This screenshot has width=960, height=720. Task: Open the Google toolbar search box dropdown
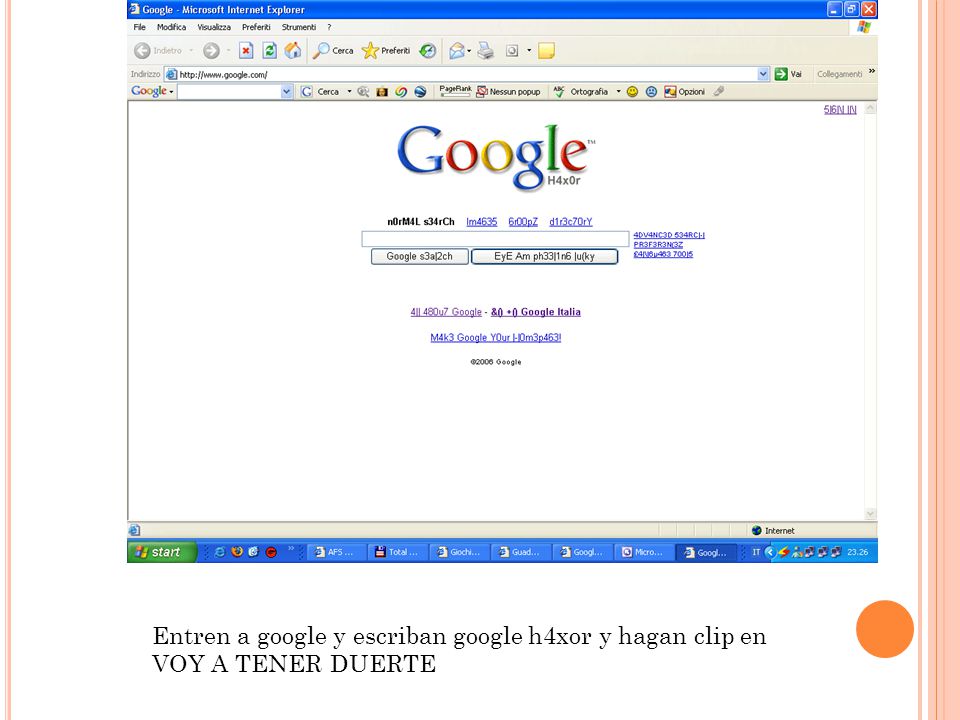click(287, 92)
